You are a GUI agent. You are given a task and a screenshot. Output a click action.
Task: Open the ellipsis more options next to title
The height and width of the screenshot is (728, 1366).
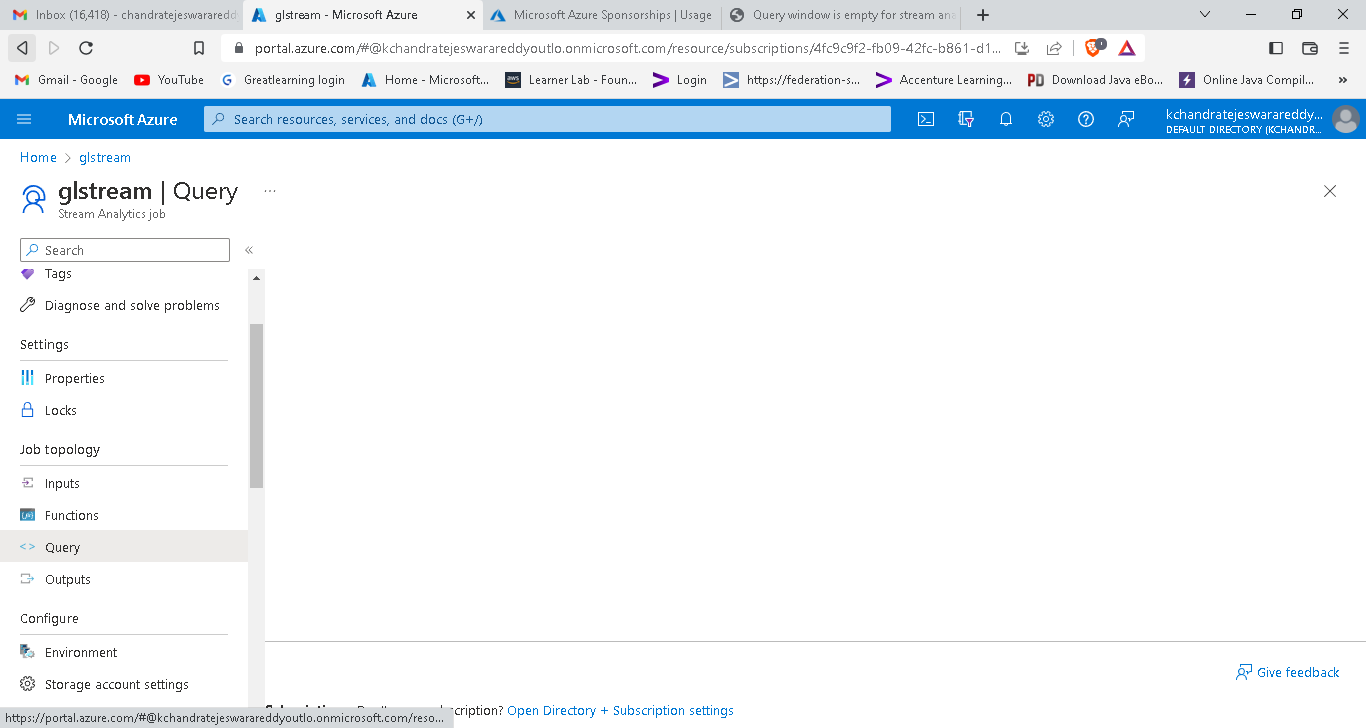pyautogui.click(x=270, y=190)
